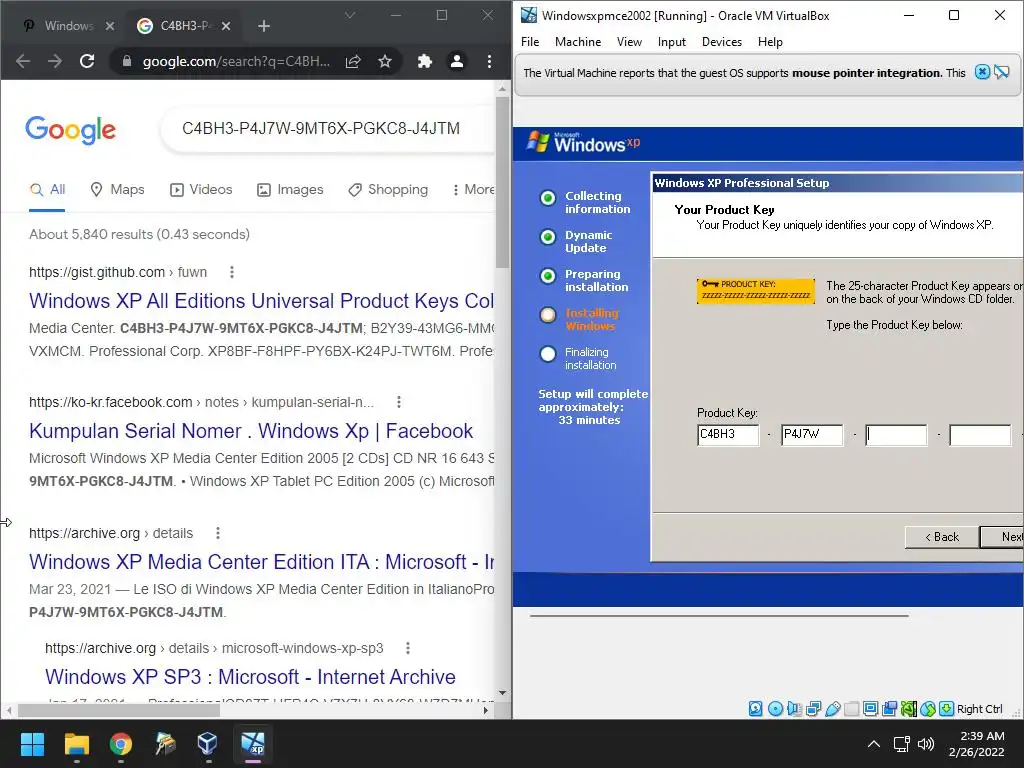Open the Windows Start menu
Image resolution: width=1024 pixels, height=768 pixels.
[x=32, y=744]
